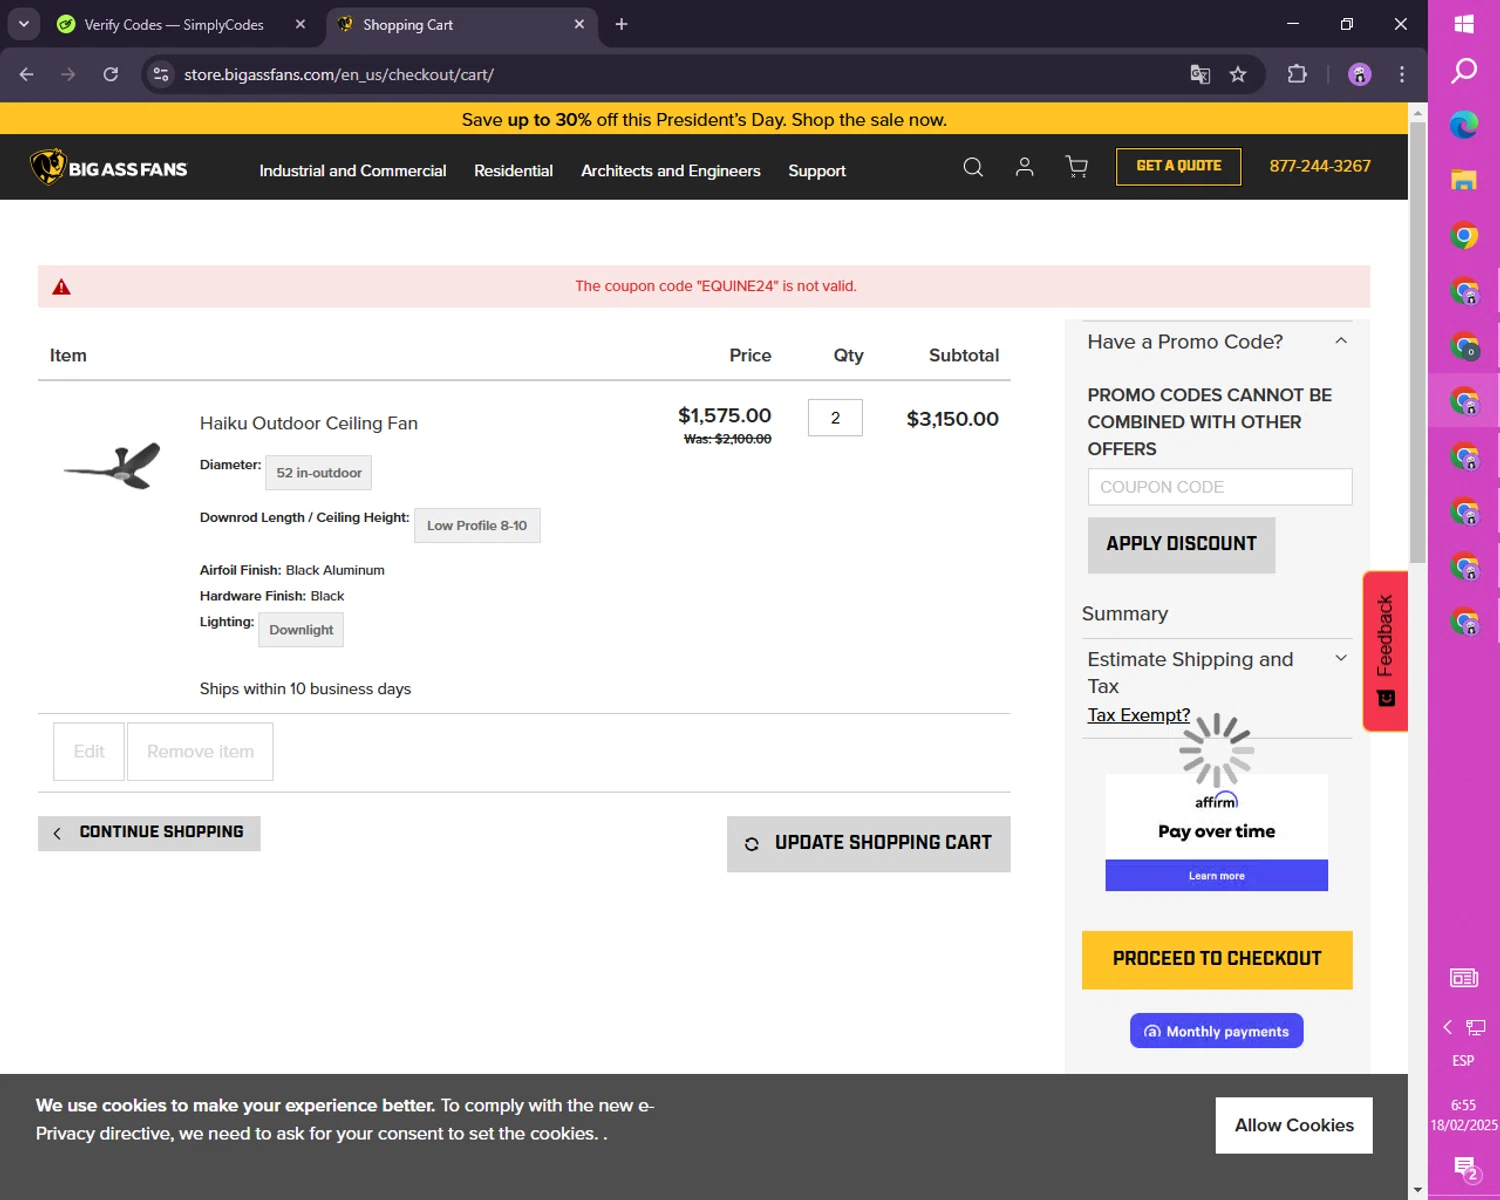Open tab search dropdown arrow

pos(23,24)
